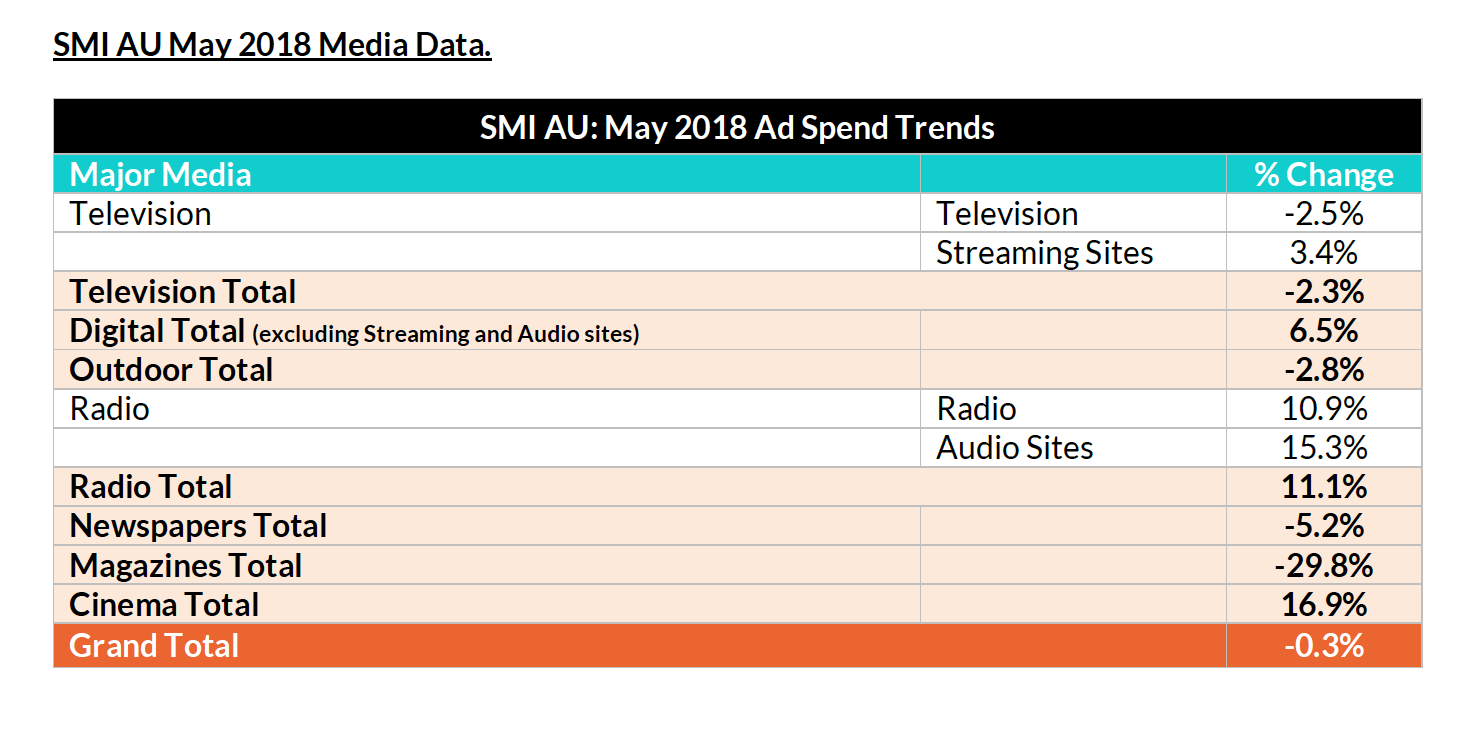Click the "-5.2%" Newspapers Total value

pyautogui.click(x=1324, y=526)
